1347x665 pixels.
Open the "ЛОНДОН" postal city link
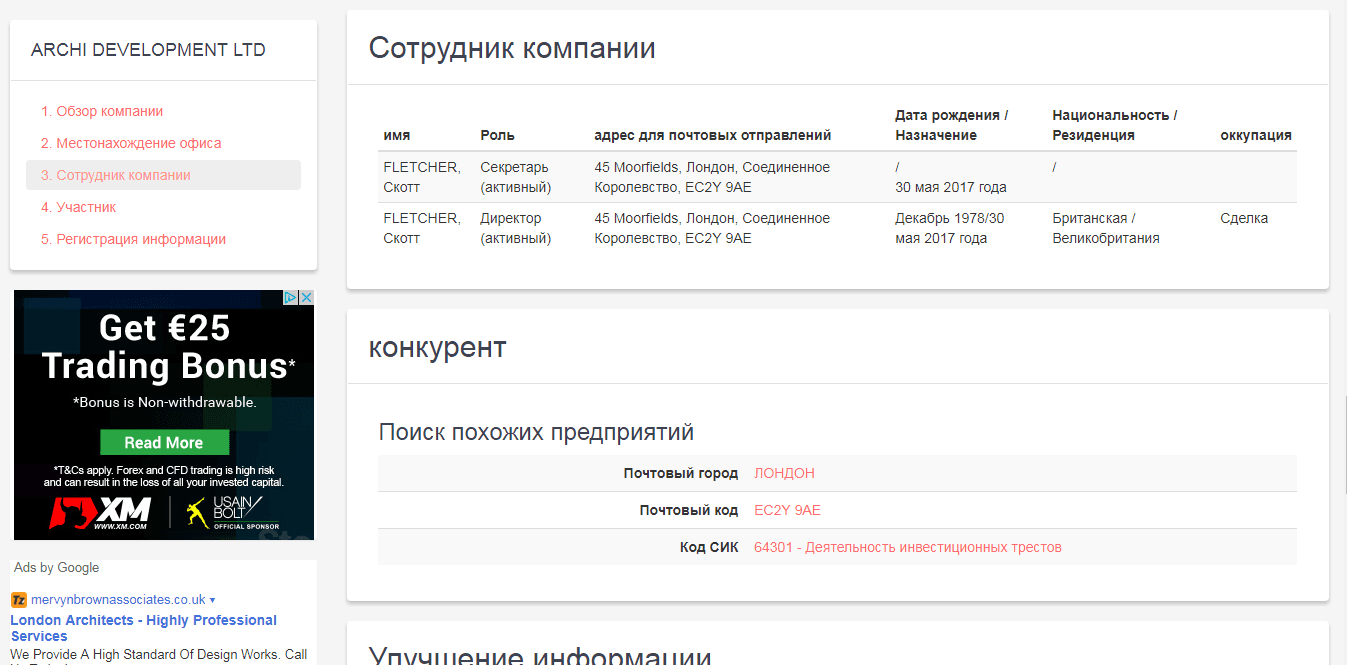(784, 472)
